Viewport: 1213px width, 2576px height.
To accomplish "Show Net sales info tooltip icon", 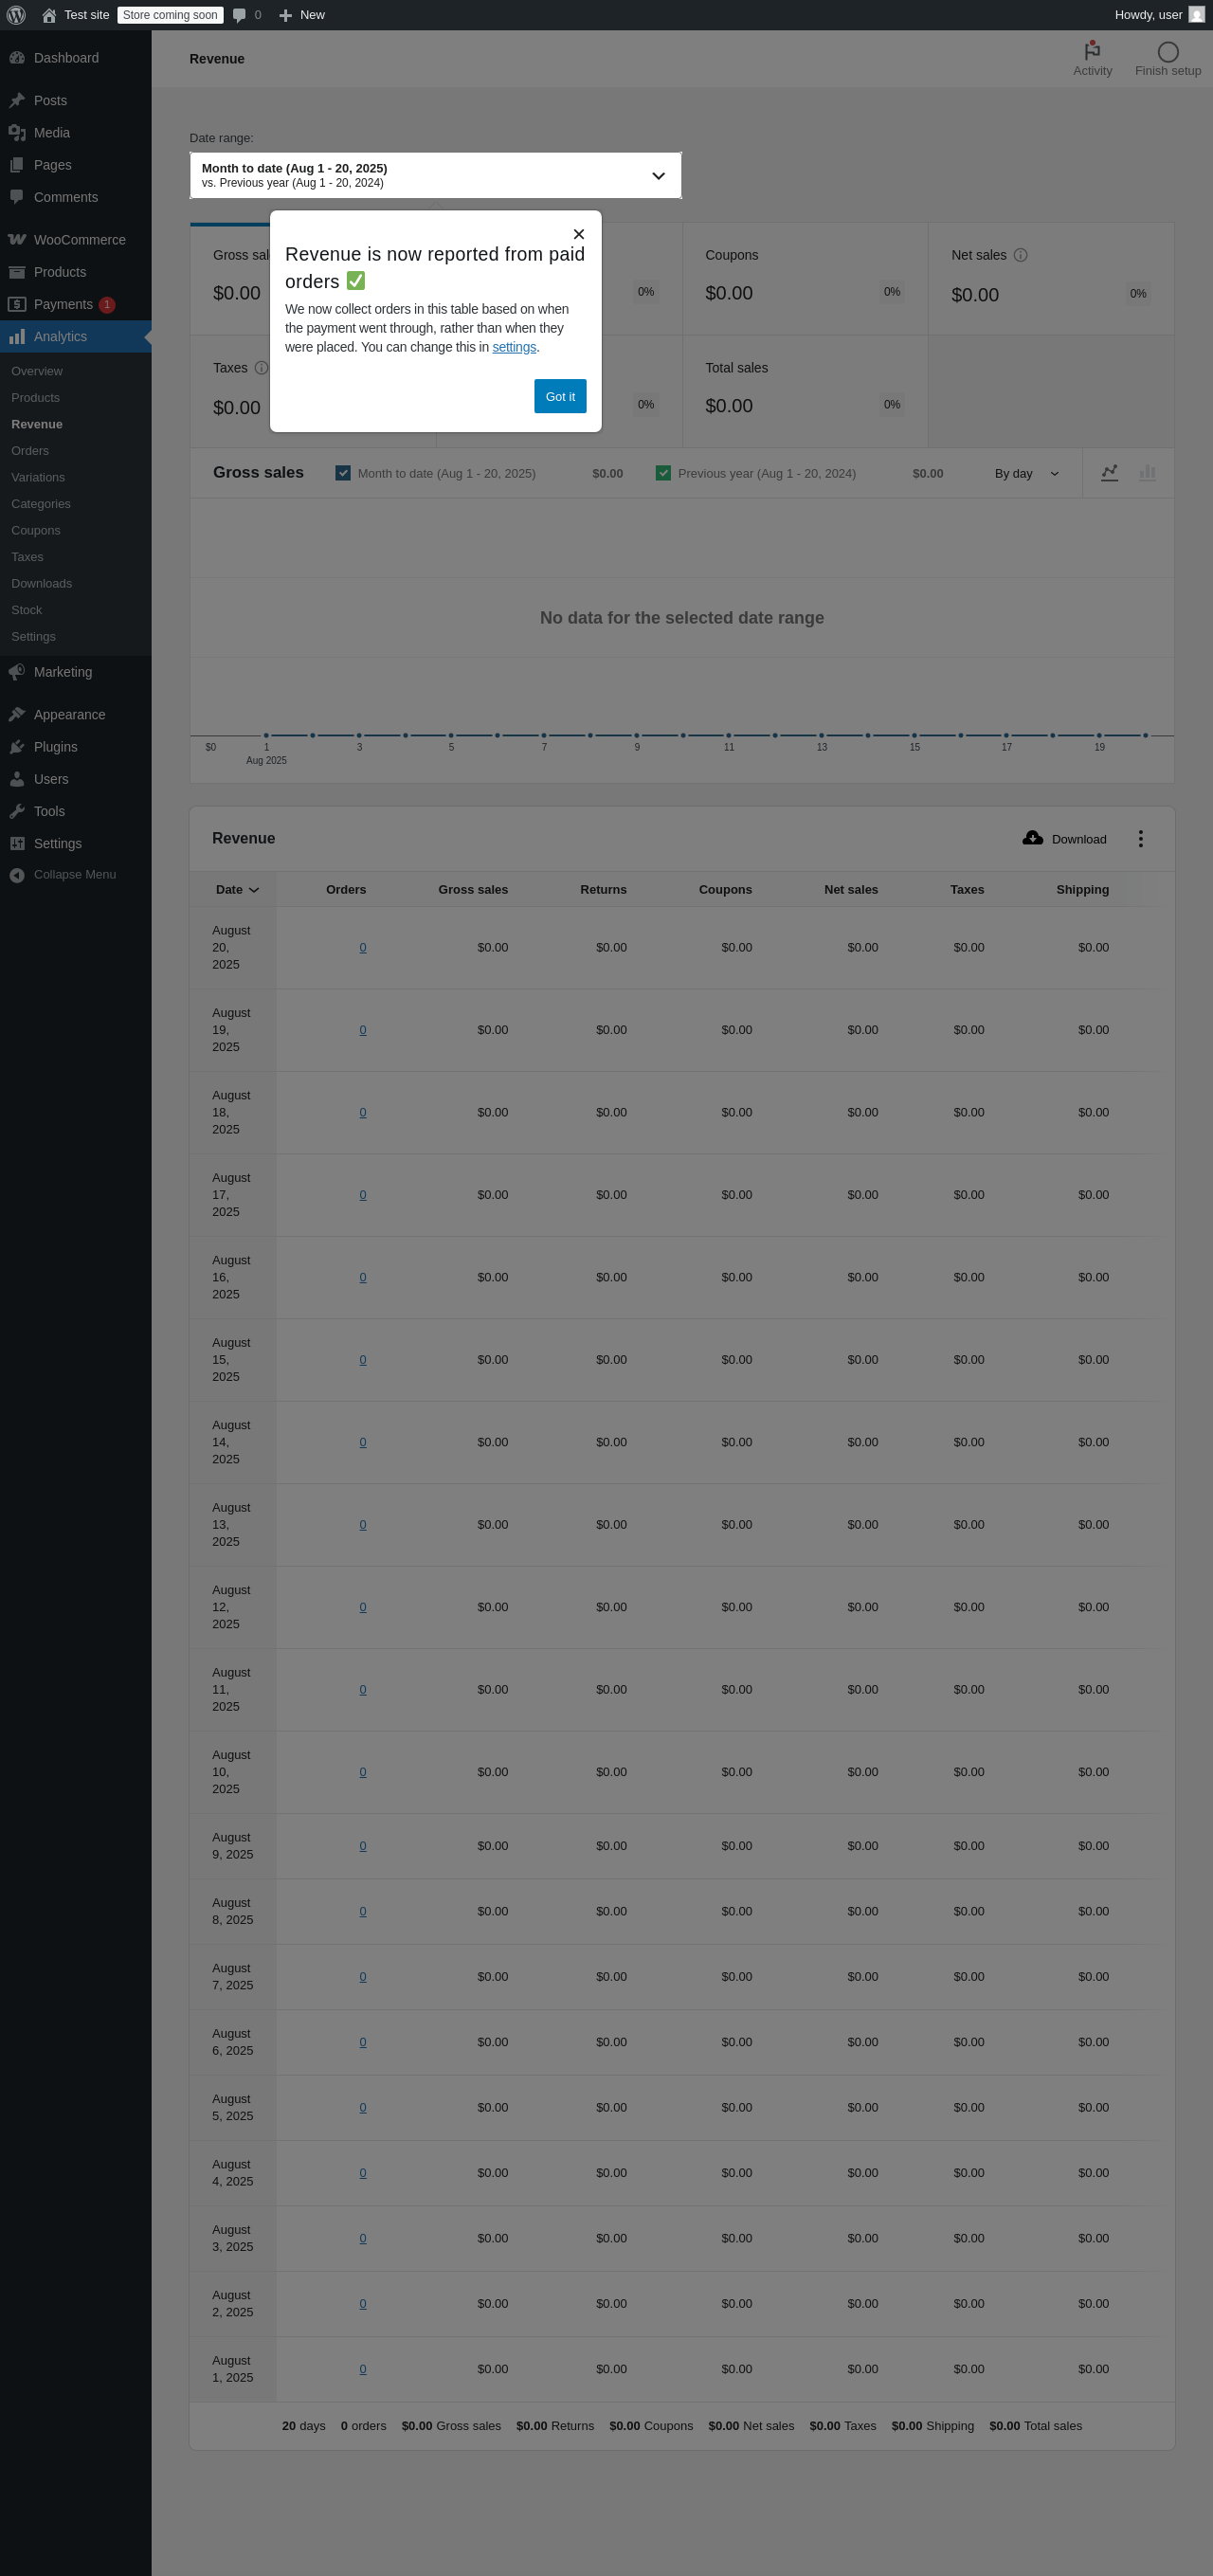I will click(1020, 255).
